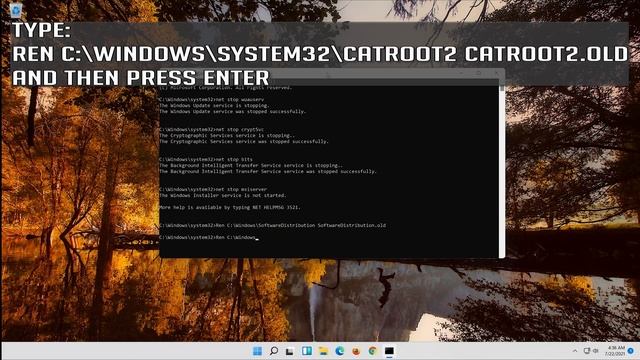Click 'Background Intelligent Transfer Service was stopped successfully' line
Screen dimensions: 640x360
(x=268, y=171)
